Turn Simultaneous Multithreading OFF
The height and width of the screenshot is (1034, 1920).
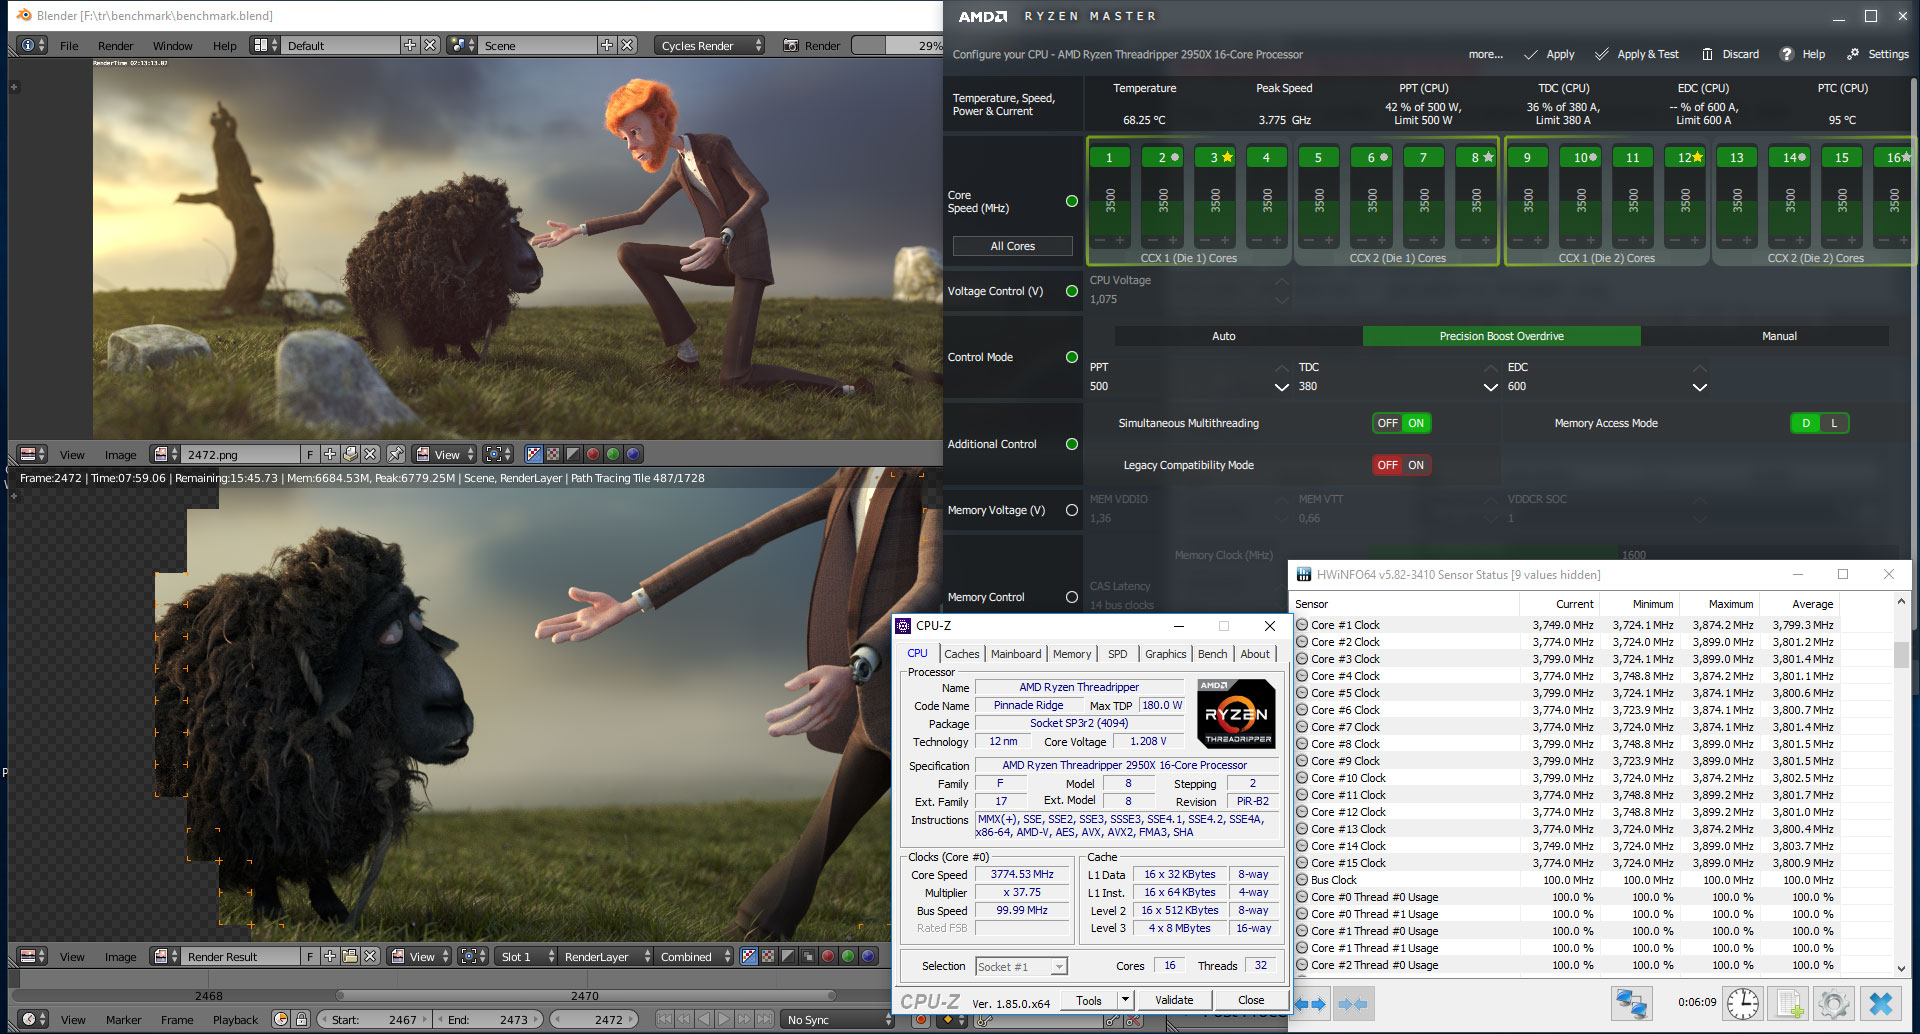[1387, 423]
